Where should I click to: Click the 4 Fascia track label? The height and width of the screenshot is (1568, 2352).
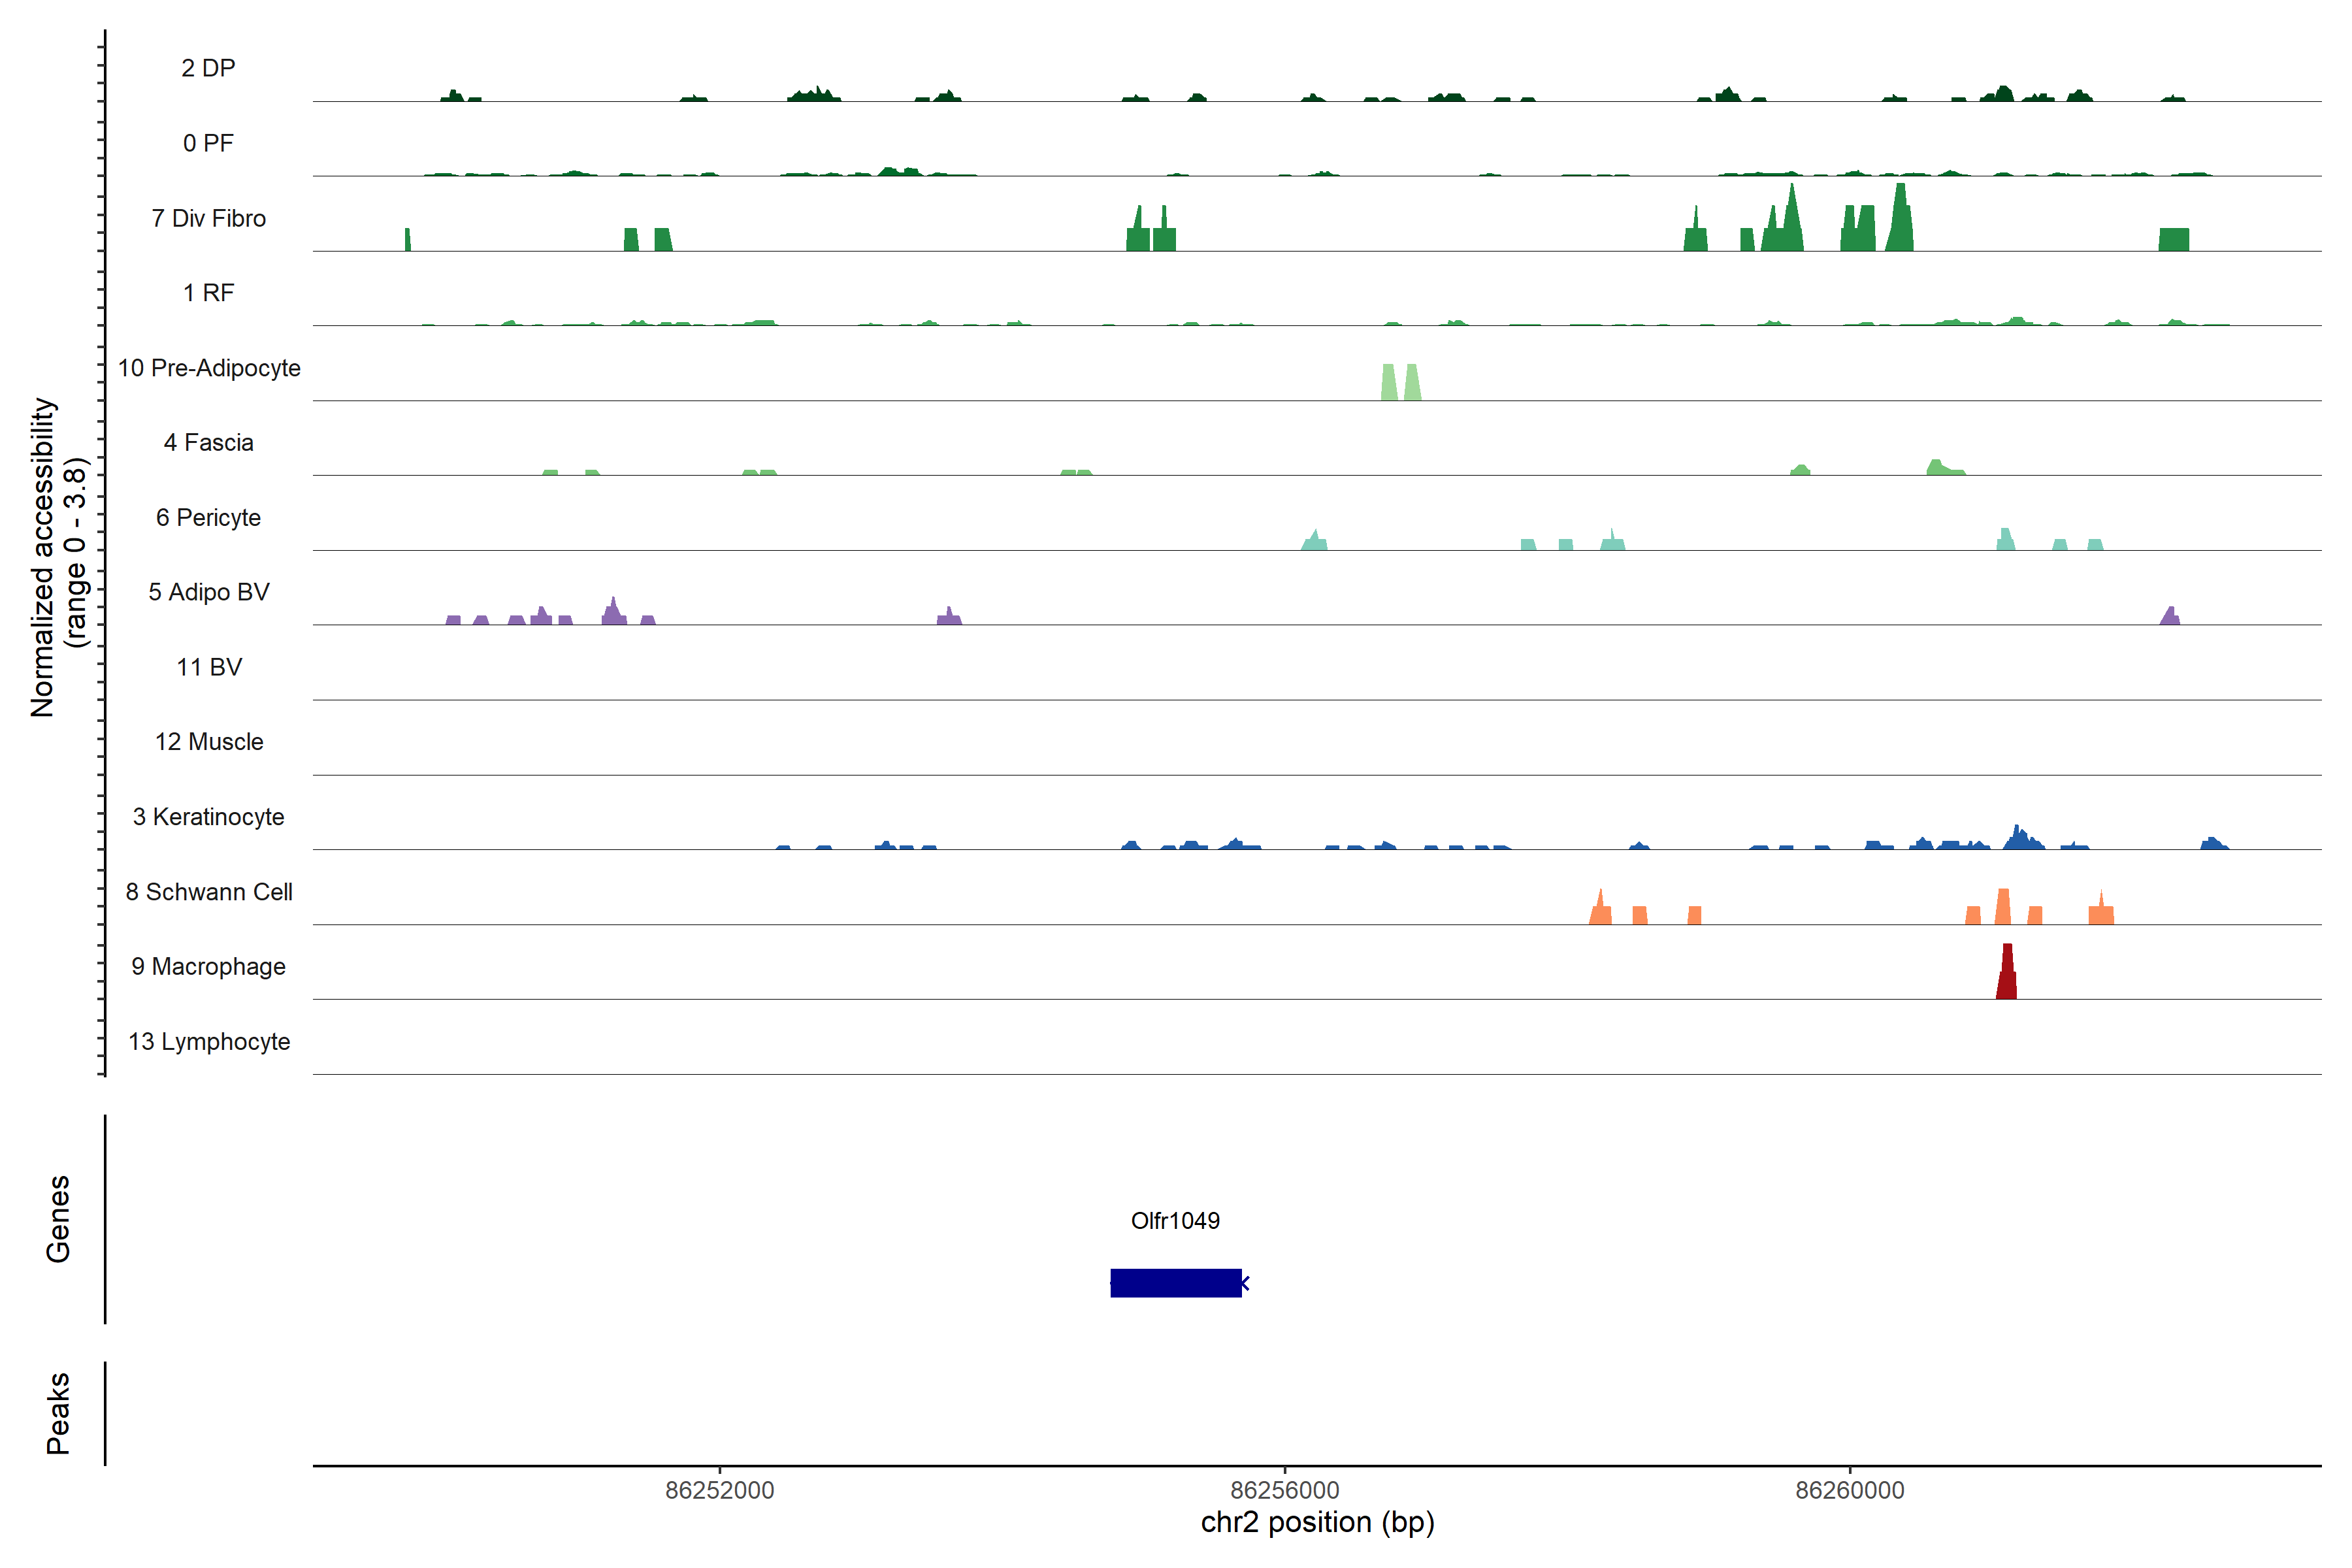point(208,443)
